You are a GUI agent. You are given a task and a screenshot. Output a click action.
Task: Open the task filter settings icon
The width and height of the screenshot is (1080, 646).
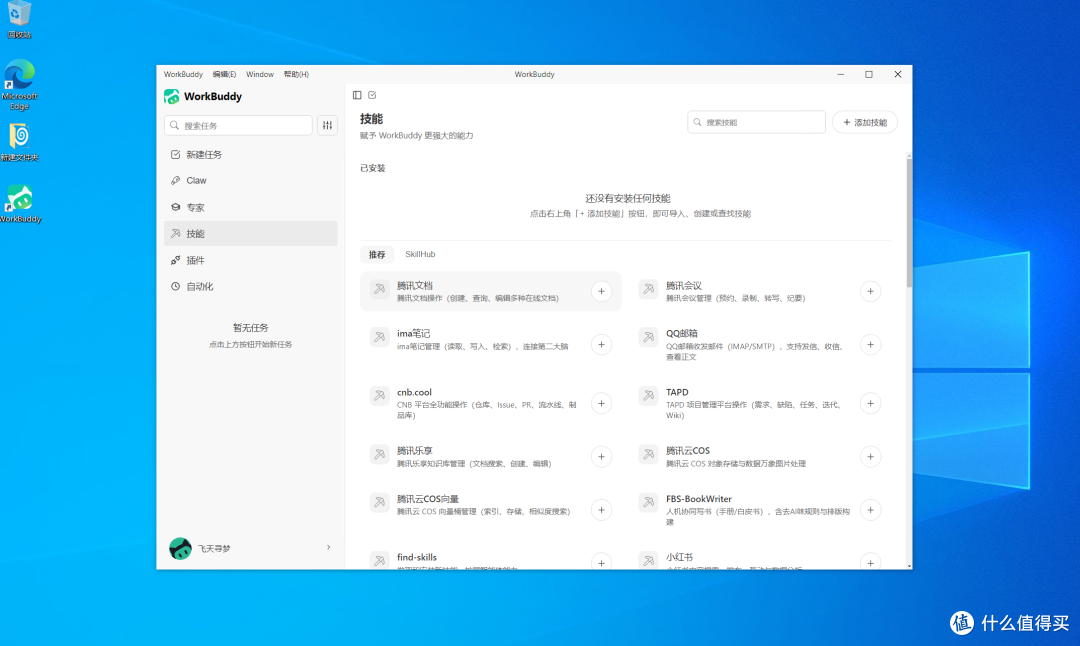click(x=327, y=125)
